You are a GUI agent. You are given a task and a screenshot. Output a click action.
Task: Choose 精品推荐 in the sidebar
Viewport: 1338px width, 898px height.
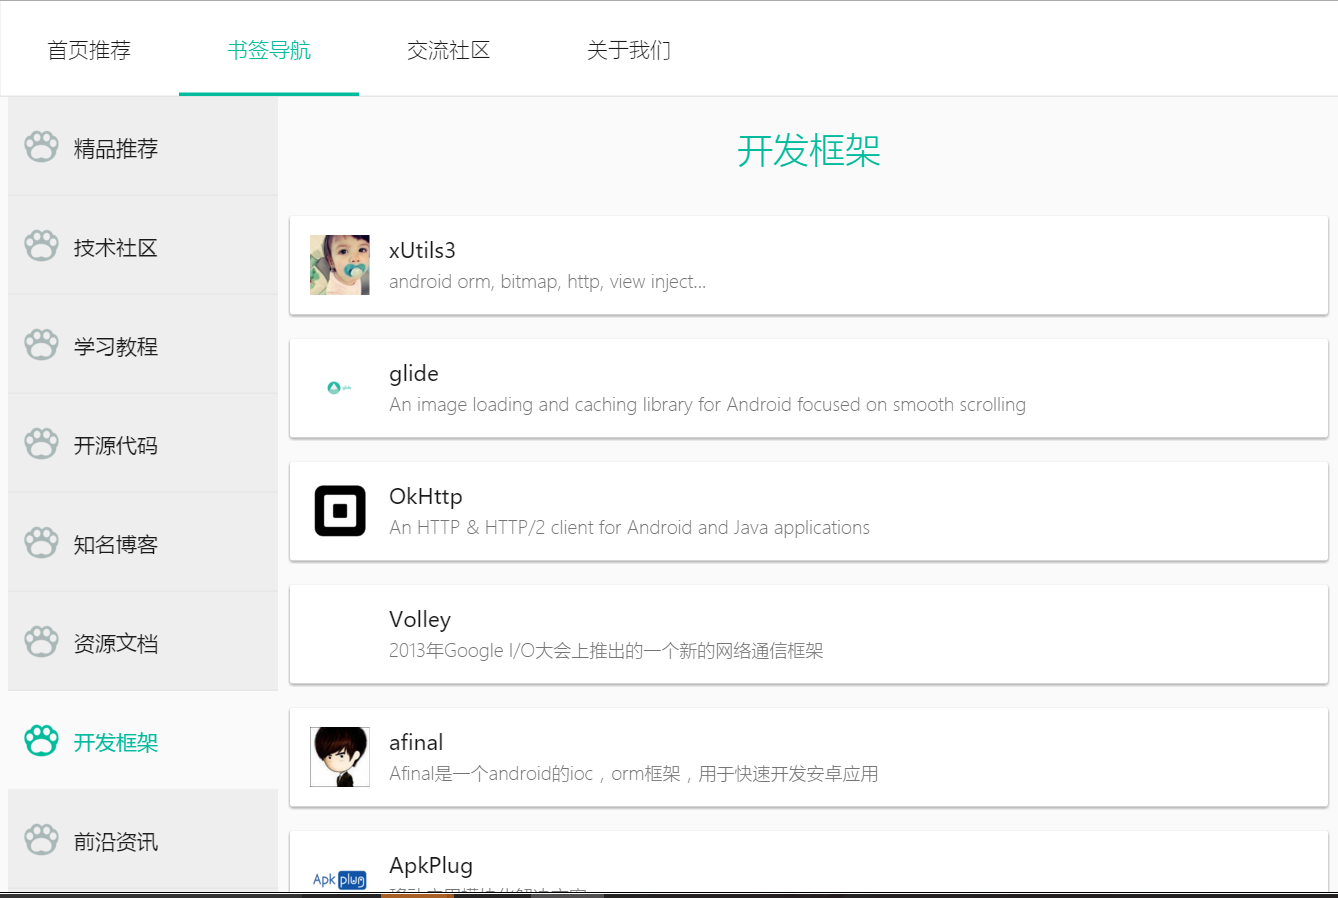143,147
